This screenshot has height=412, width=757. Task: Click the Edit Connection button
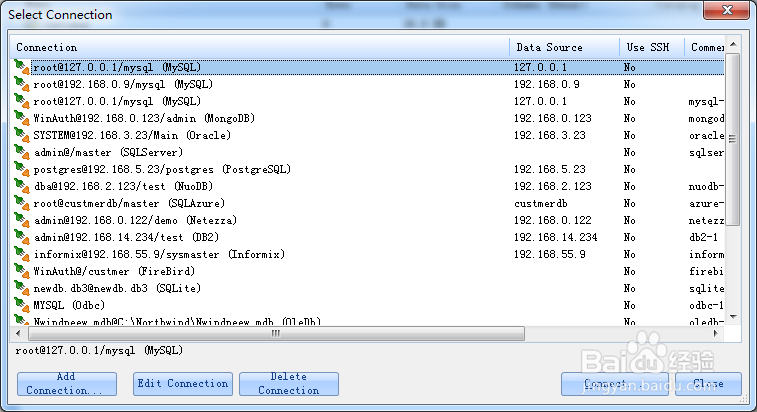[182, 384]
